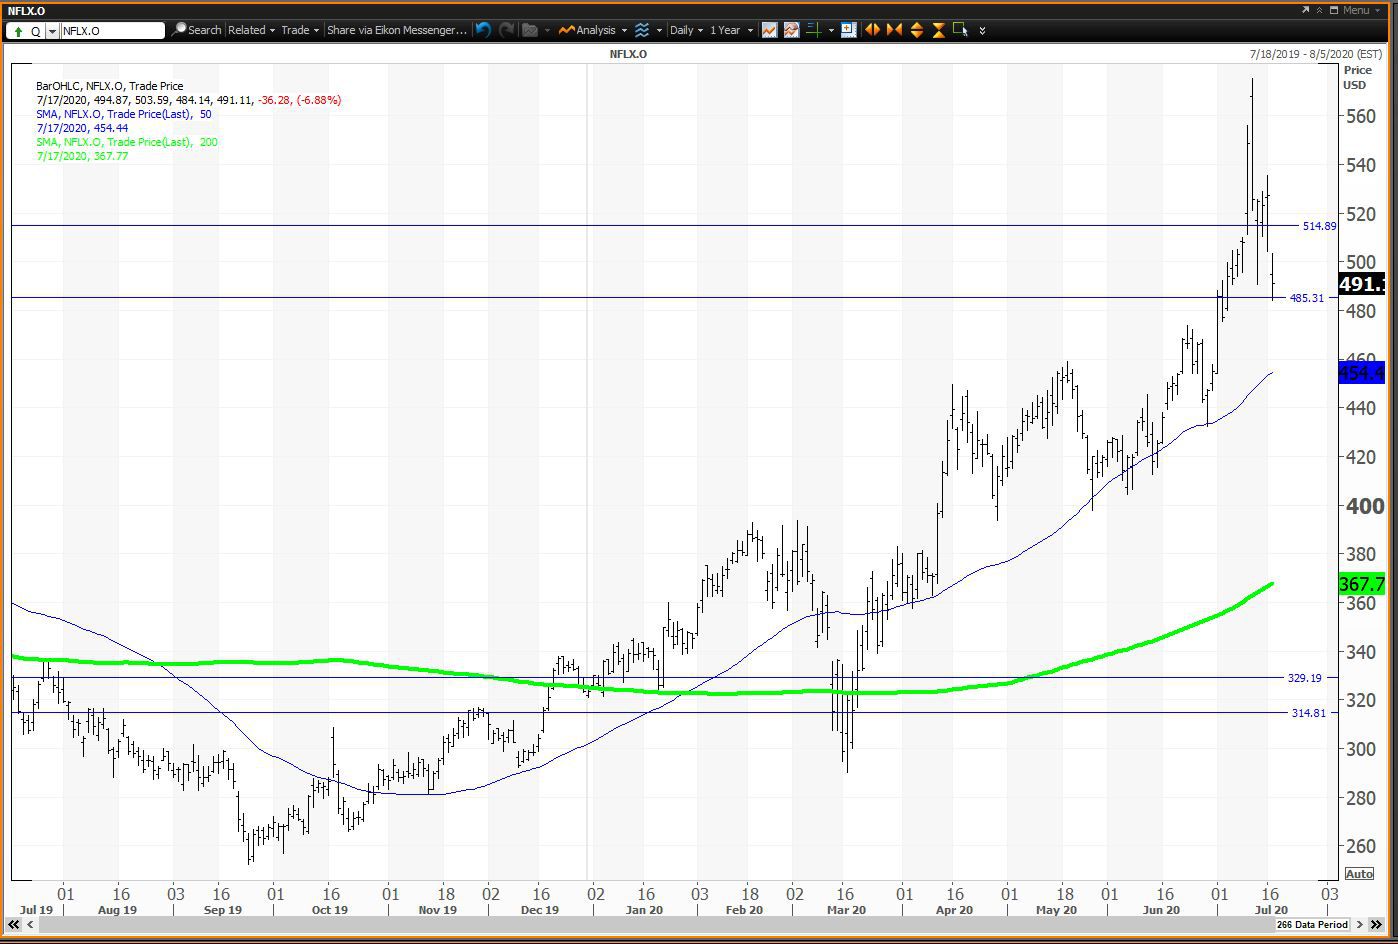This screenshot has height=944, width=1398.
Task: Click the 329.19 horizontal level label
Action: click(1304, 678)
